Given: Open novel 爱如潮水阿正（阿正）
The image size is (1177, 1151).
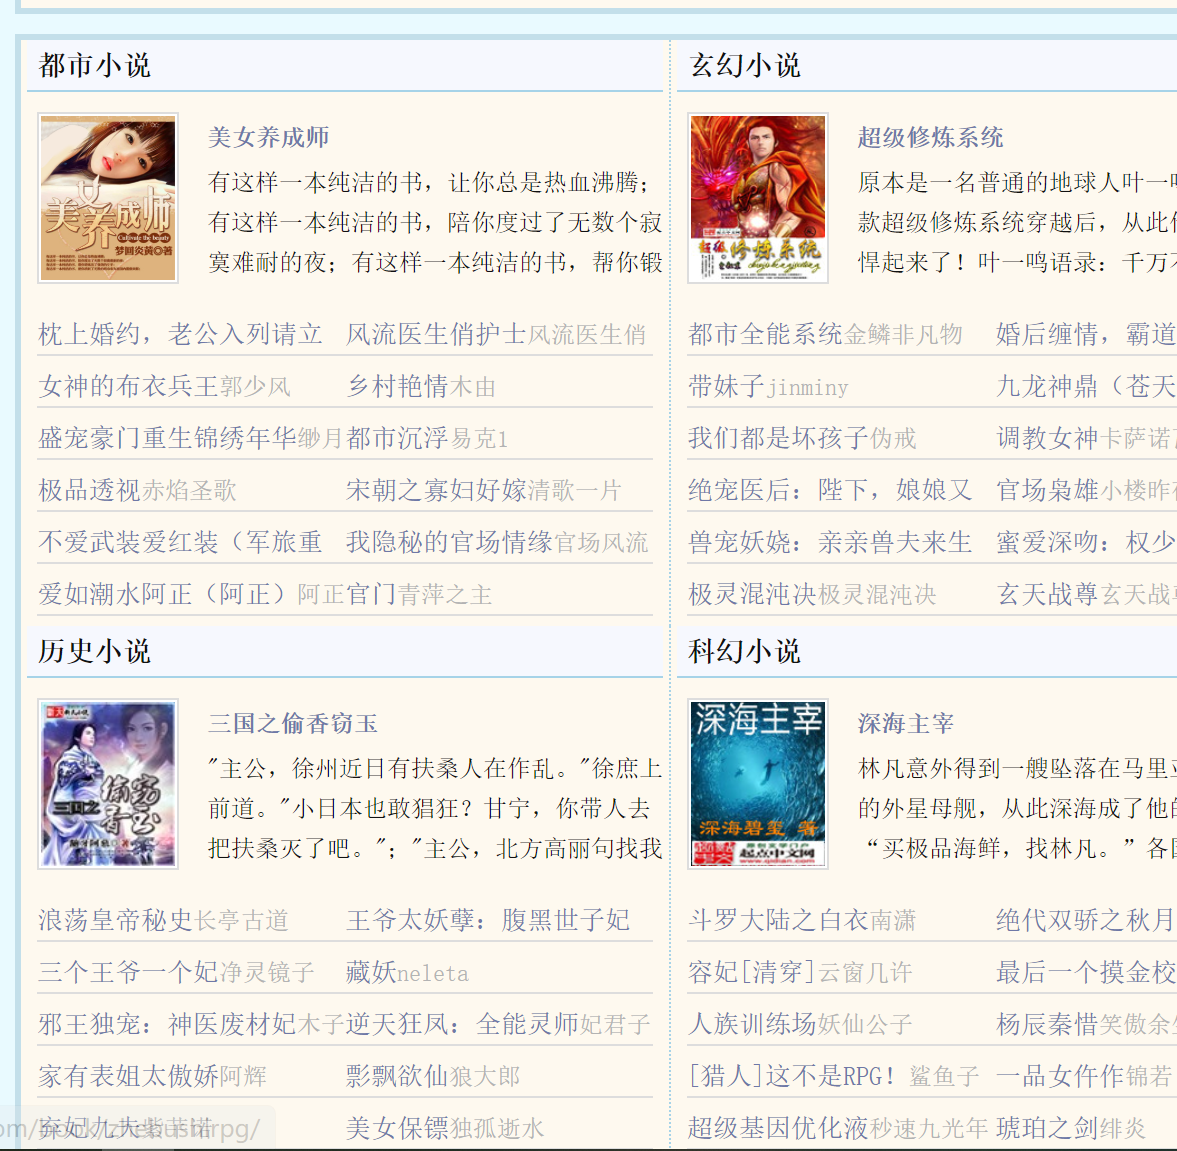Looking at the screenshot, I should 167,595.
